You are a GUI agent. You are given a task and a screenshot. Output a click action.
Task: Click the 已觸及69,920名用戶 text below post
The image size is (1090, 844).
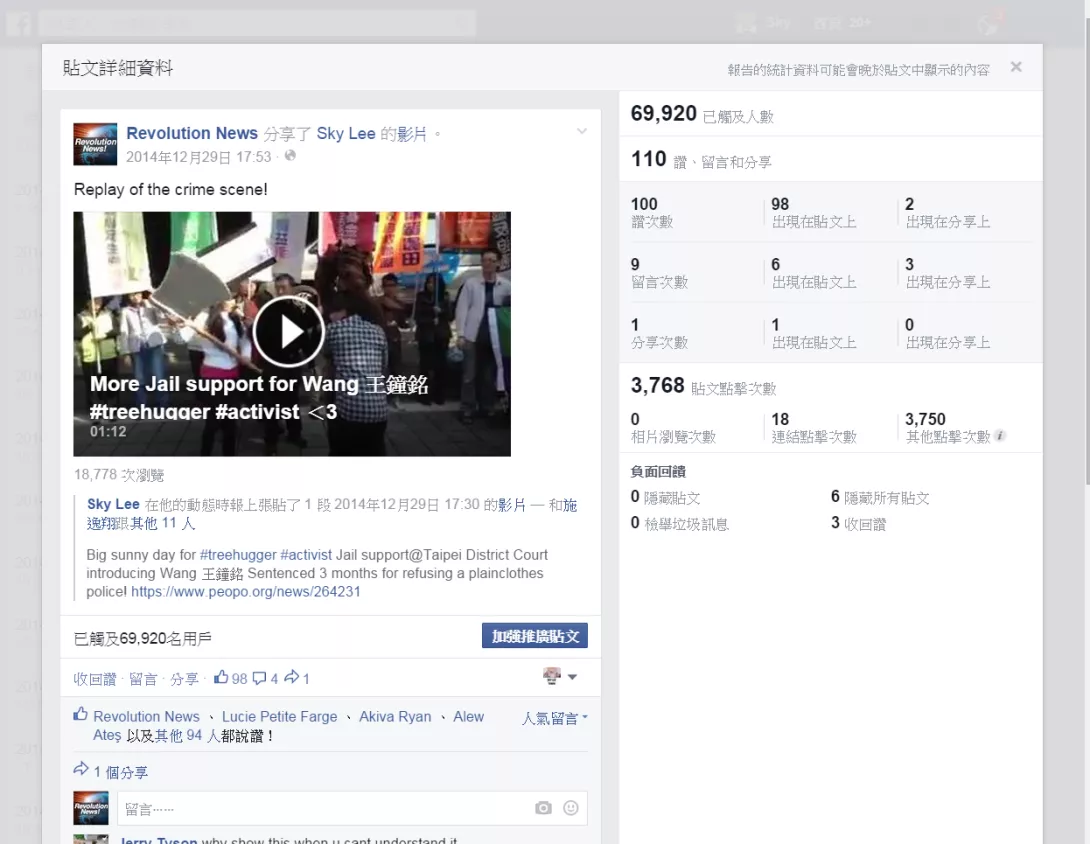143,639
